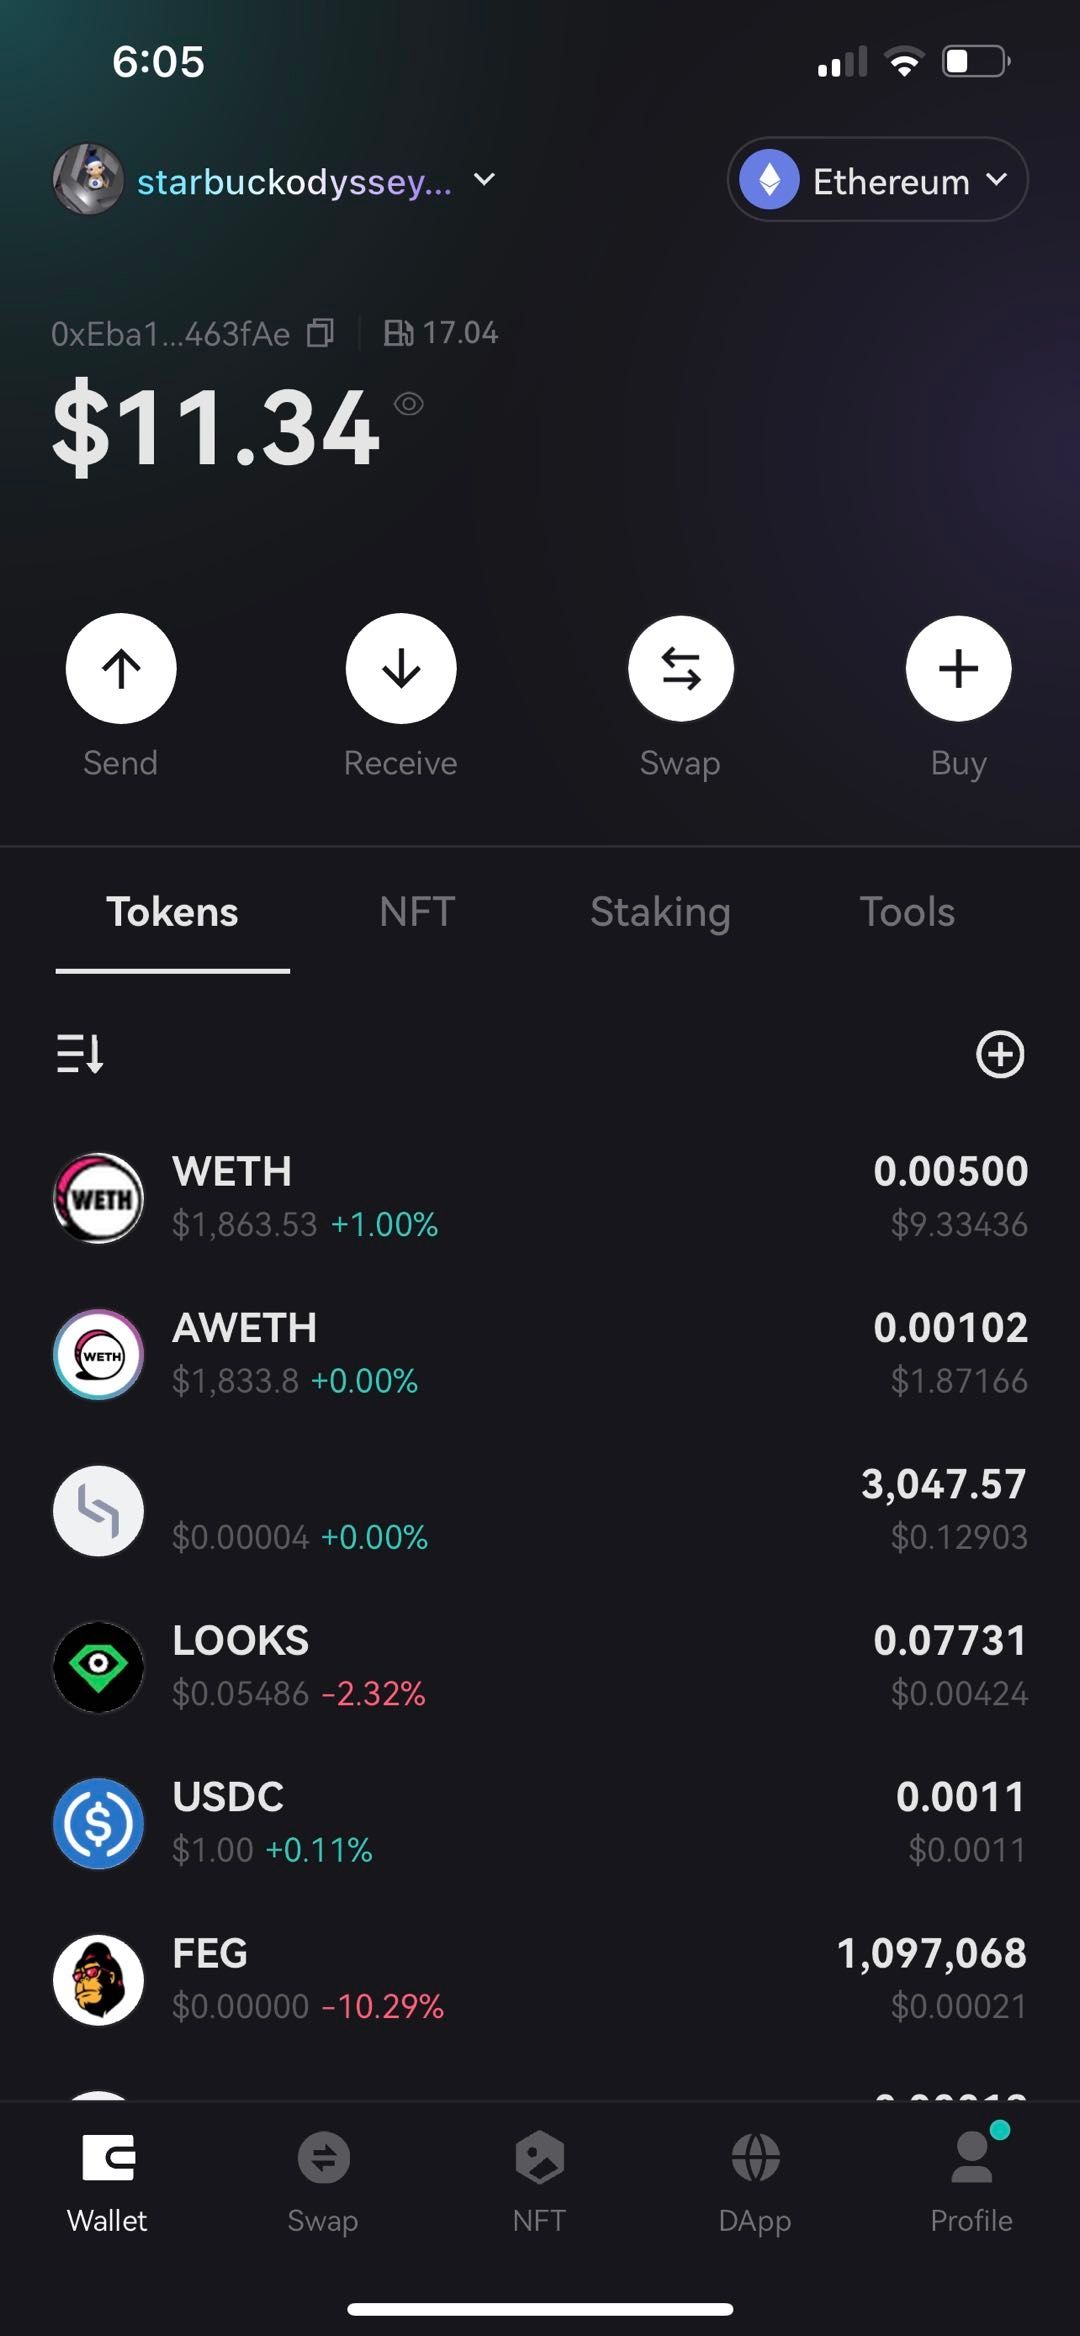Select the USDC token entry
1080x2336 pixels.
(x=540, y=1823)
